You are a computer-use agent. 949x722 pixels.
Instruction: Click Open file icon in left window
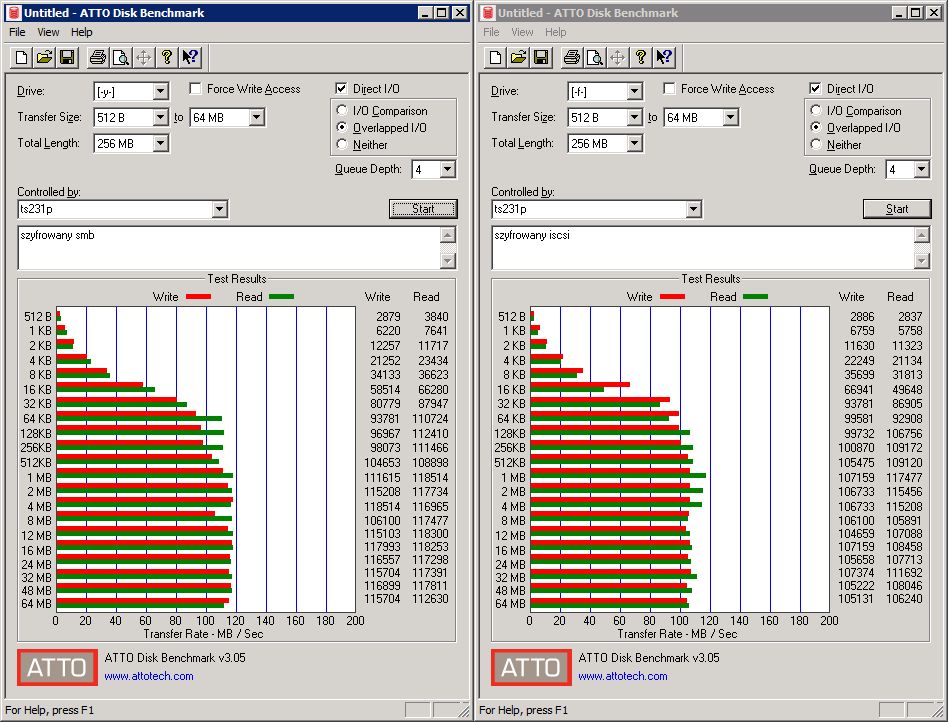point(44,57)
